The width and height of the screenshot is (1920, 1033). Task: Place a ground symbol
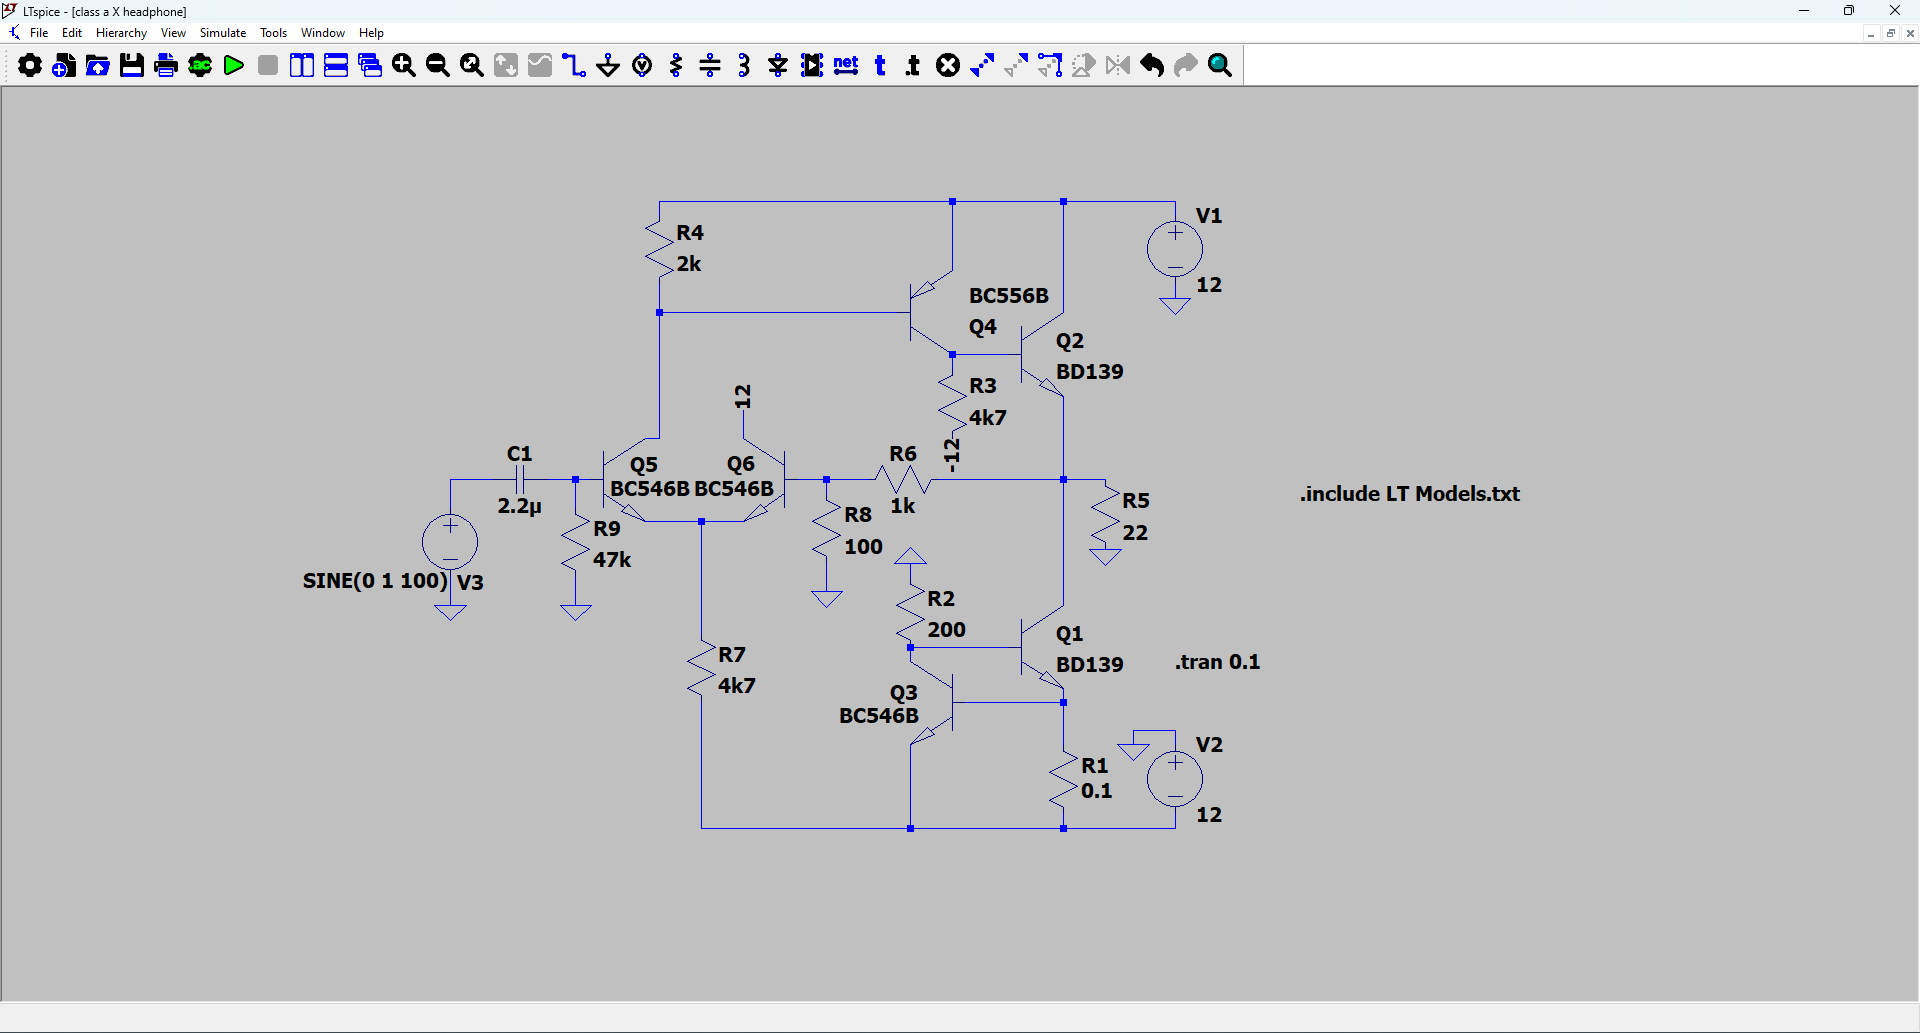[x=608, y=66]
